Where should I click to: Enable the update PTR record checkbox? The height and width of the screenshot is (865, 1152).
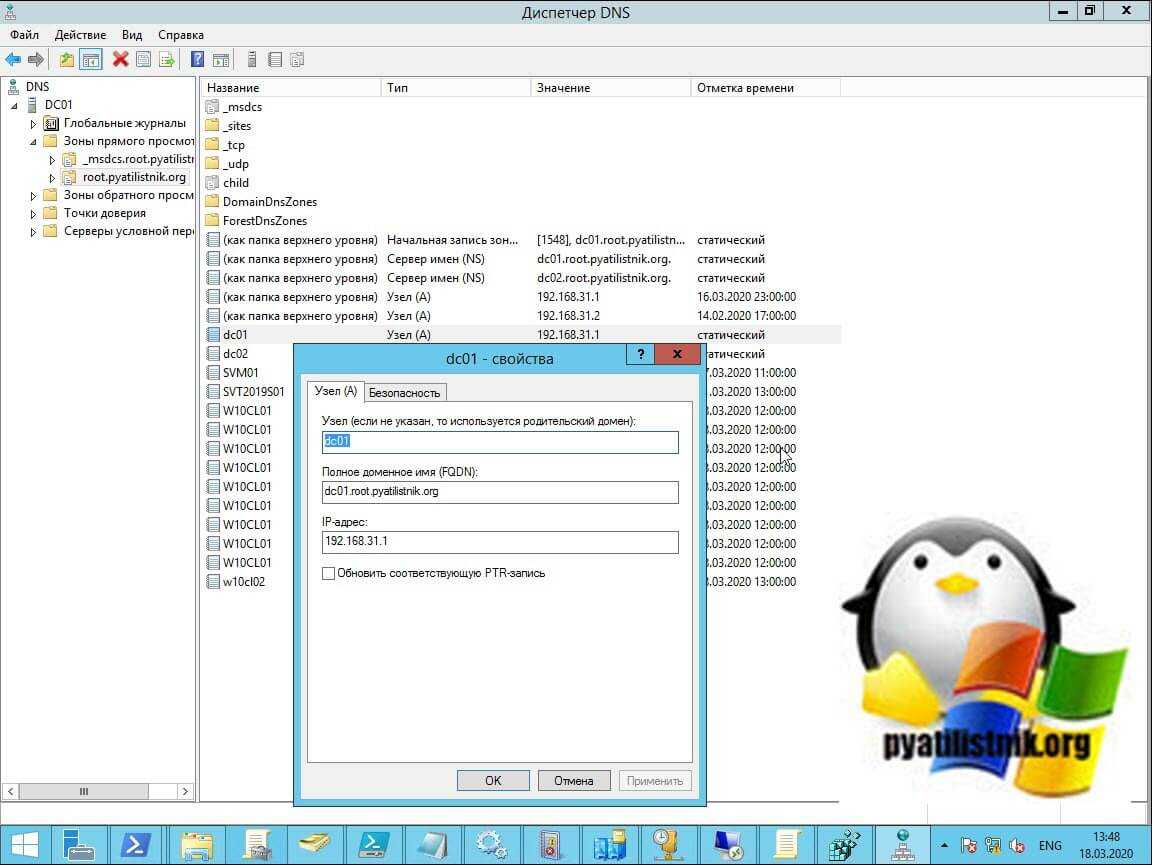pos(329,574)
